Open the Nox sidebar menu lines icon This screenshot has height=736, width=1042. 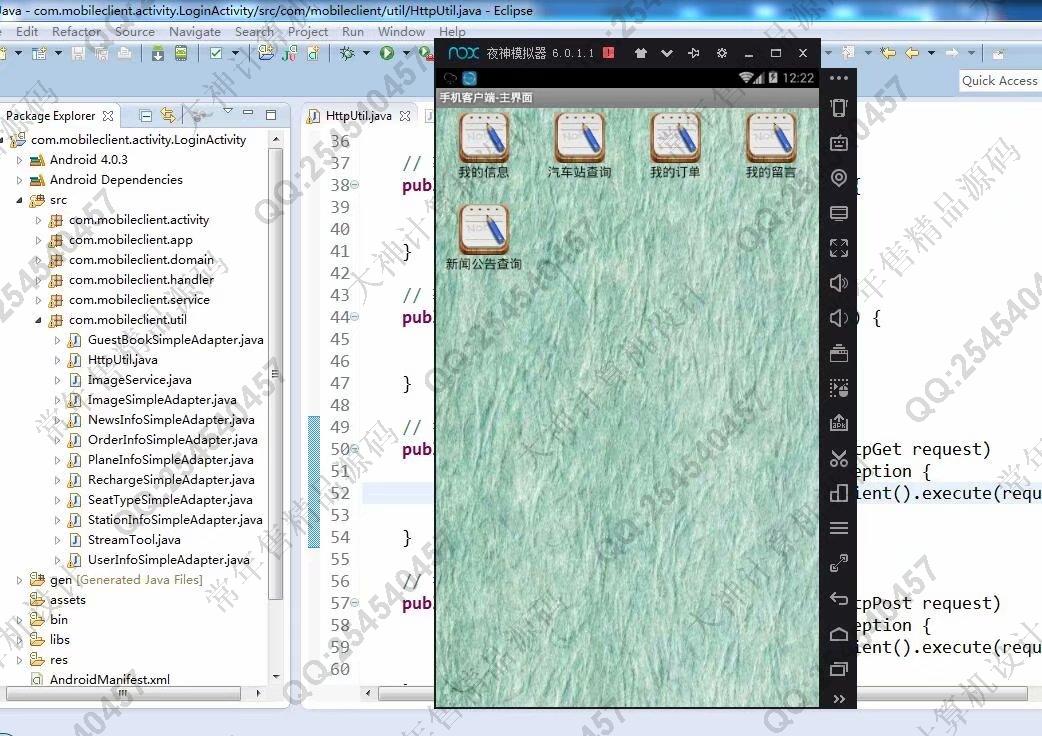(x=839, y=528)
